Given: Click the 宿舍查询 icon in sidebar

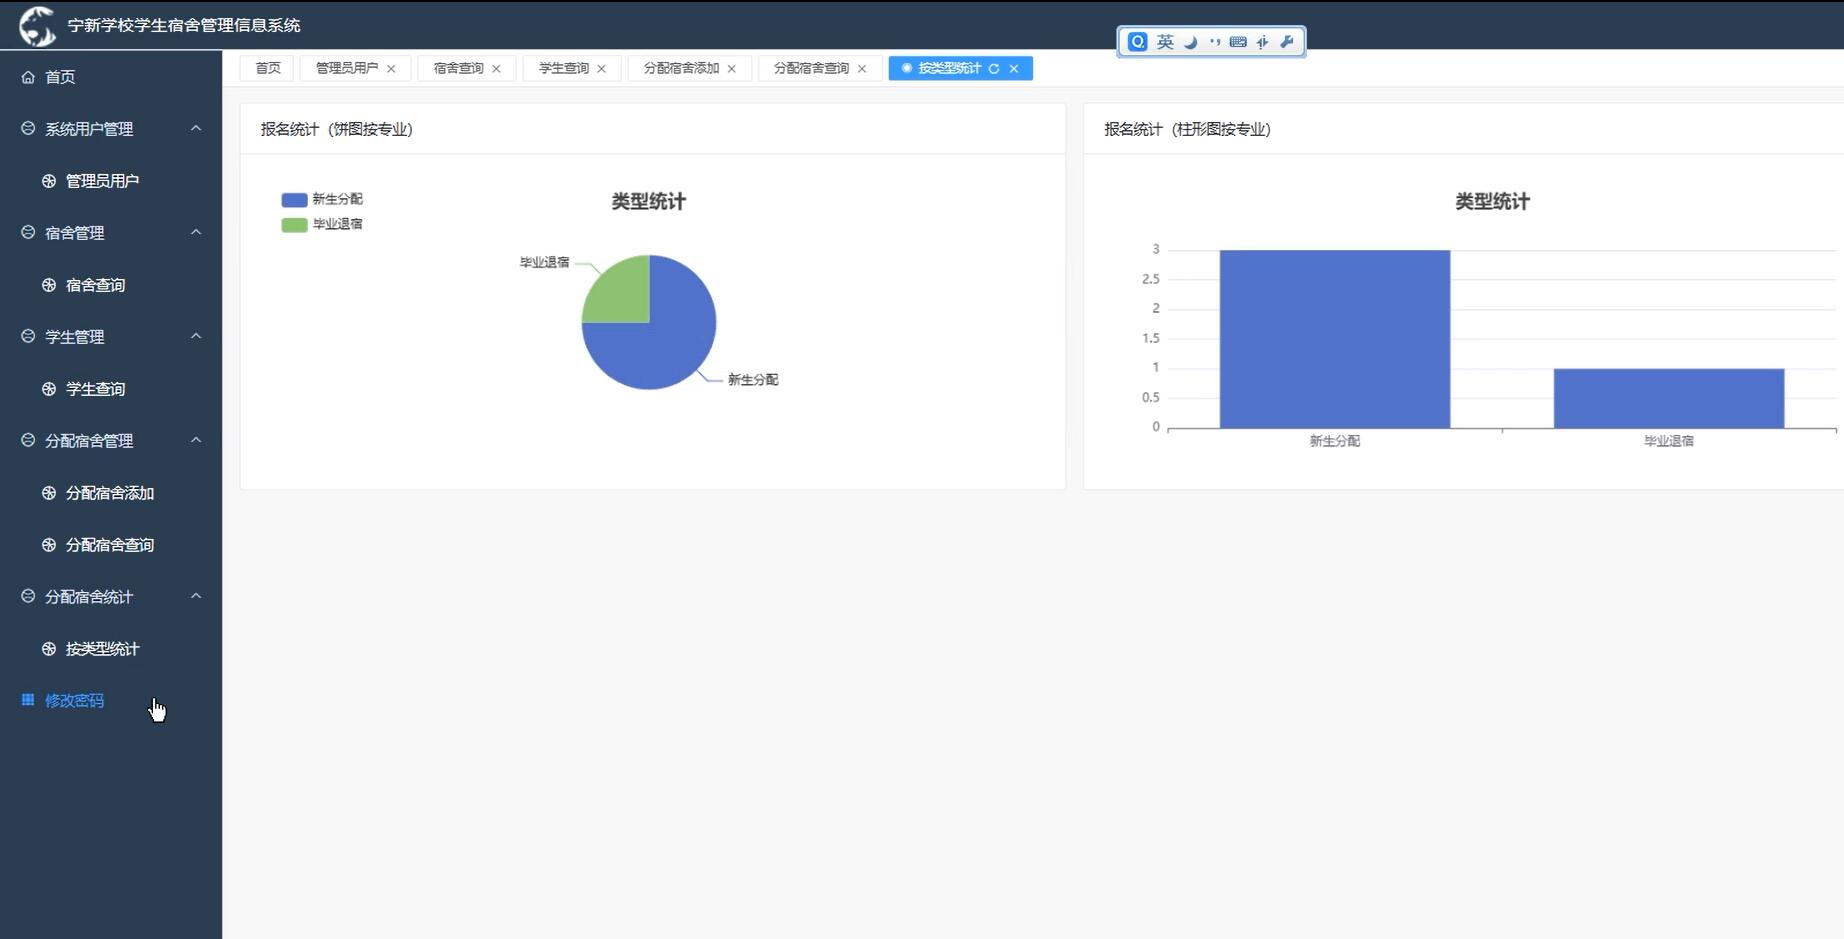Looking at the screenshot, I should coord(47,285).
